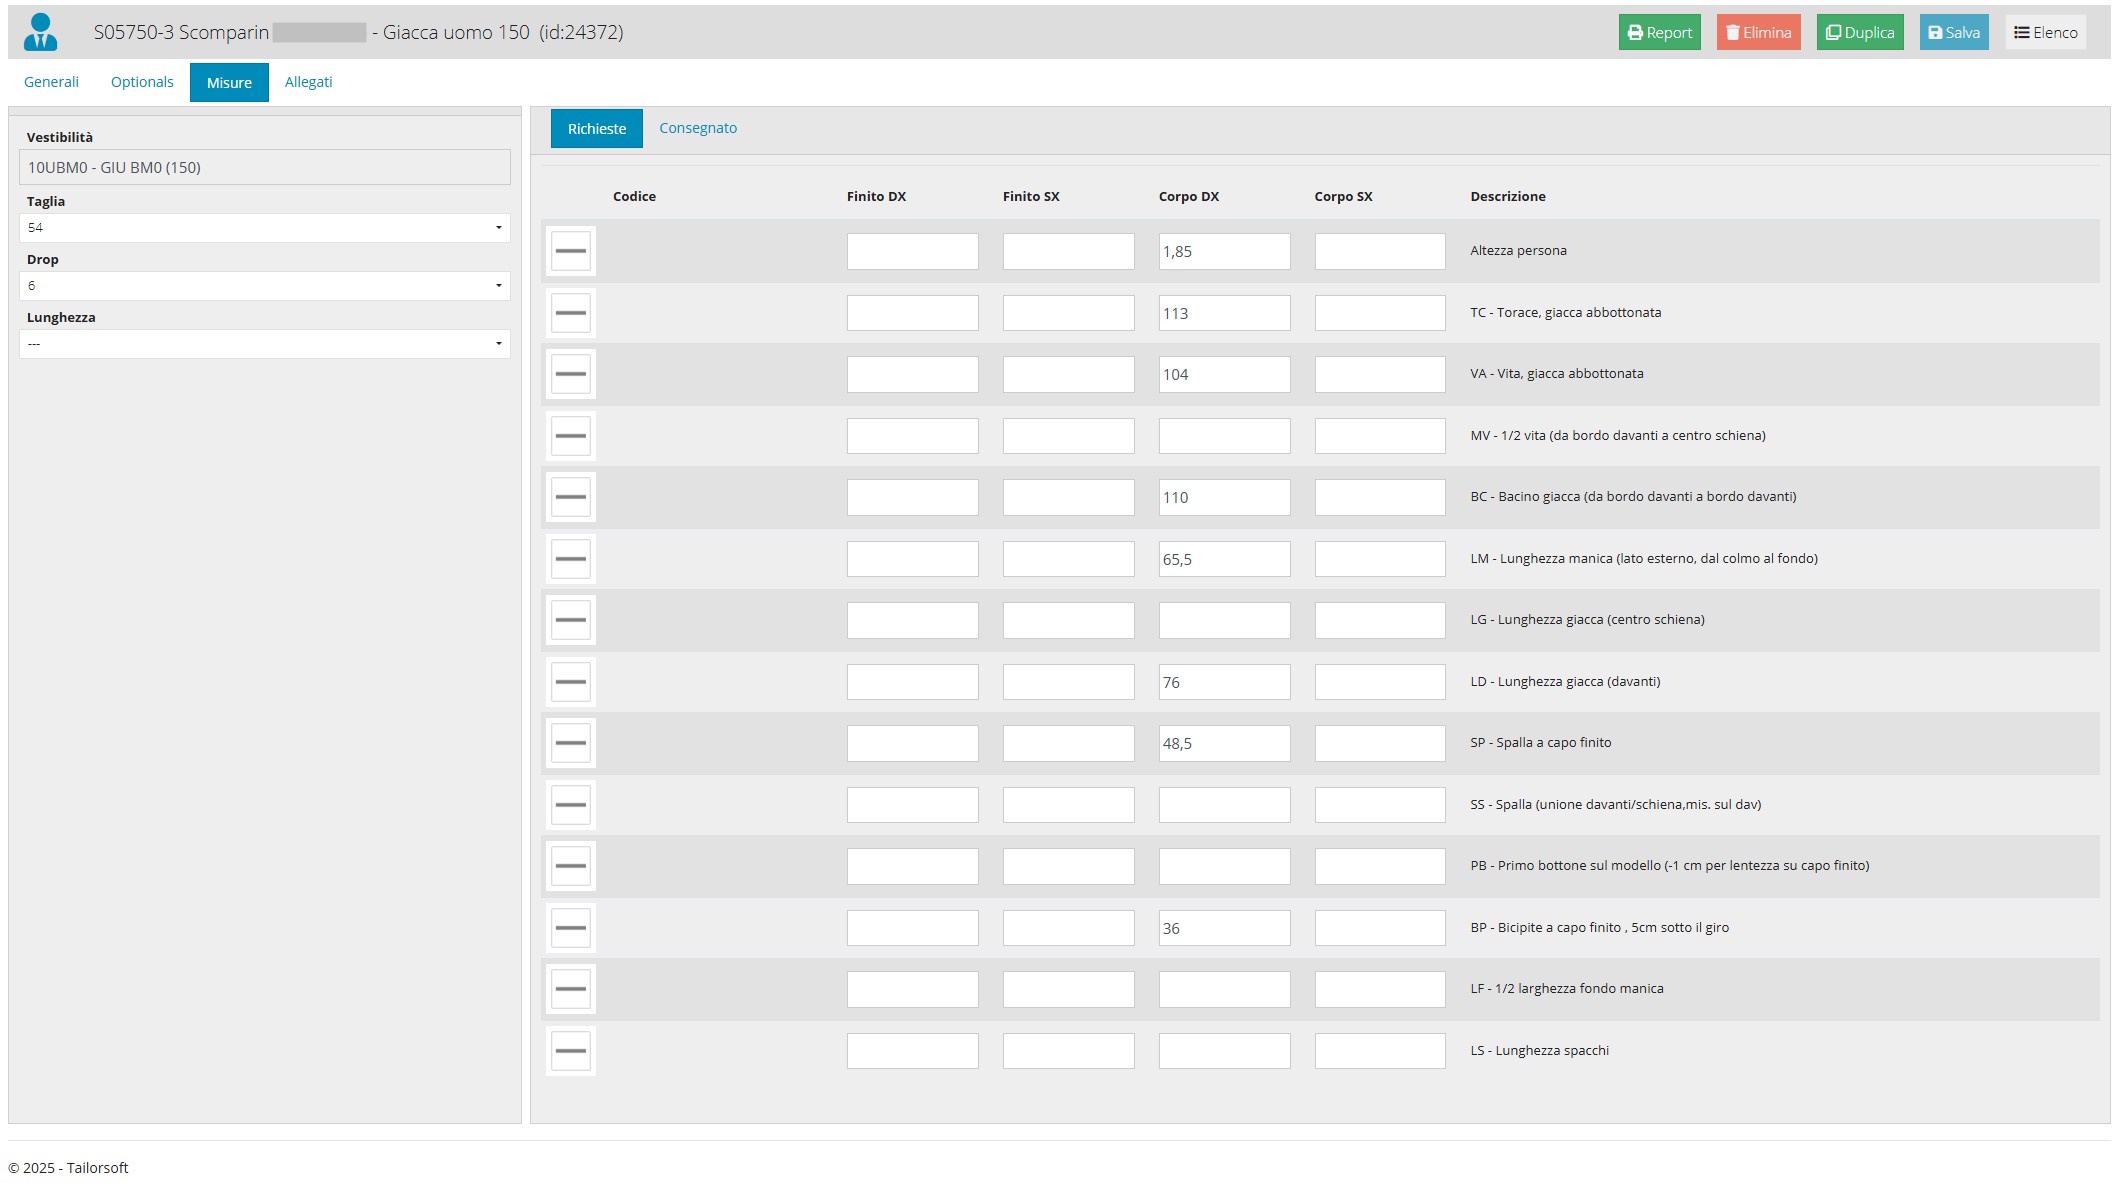The image size is (2118, 1183).
Task: Click minus icon on SP Spalla row
Action: [570, 743]
